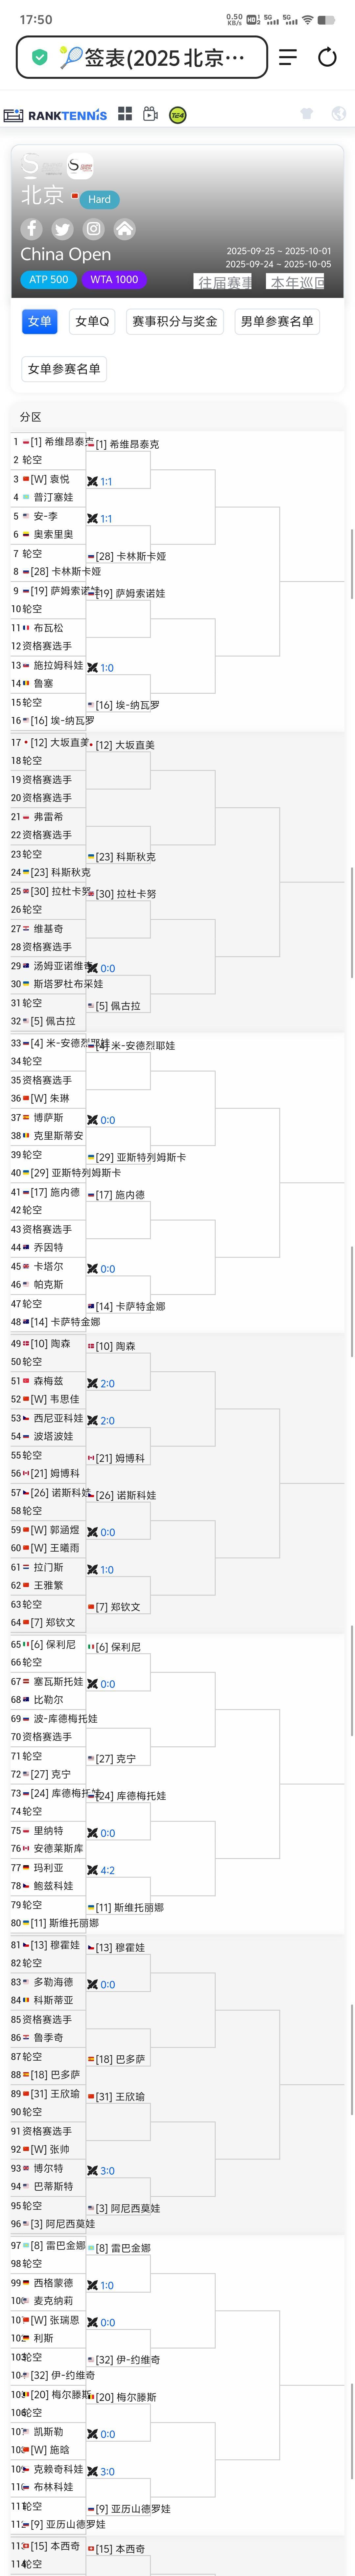Screen dimensions: 355x2576
Task: Switch to the 女单Q tab
Action: pos(92,321)
